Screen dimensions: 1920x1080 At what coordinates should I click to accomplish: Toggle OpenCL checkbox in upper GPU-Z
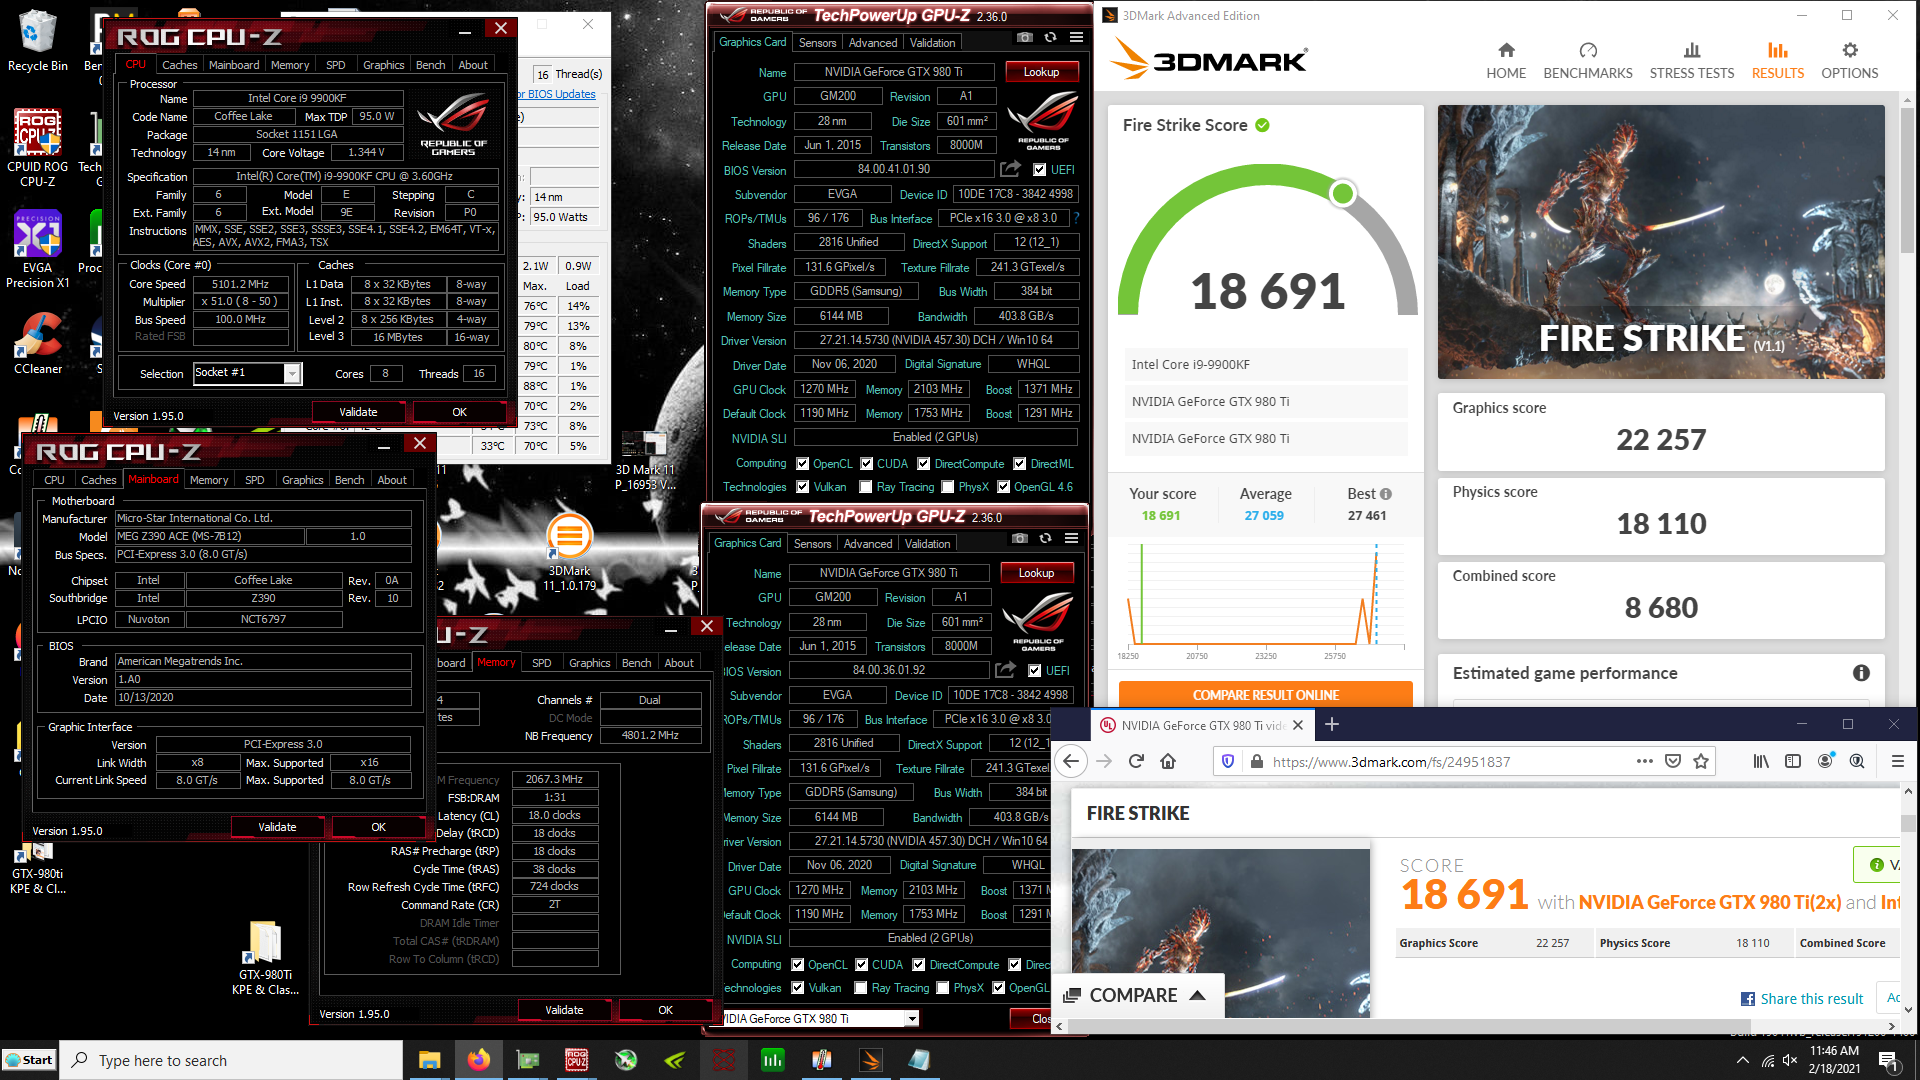click(x=802, y=464)
